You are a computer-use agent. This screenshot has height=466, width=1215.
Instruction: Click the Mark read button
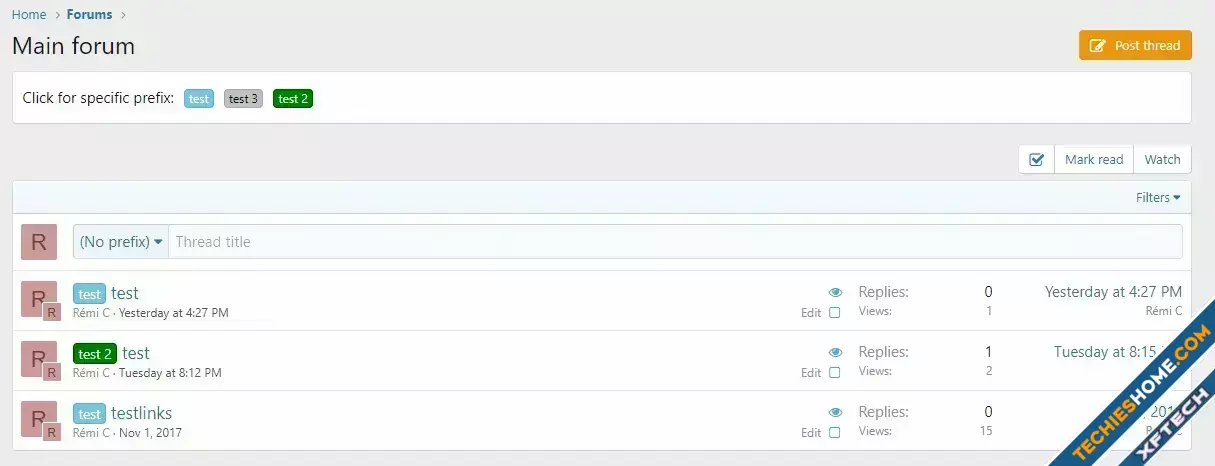point(1093,160)
